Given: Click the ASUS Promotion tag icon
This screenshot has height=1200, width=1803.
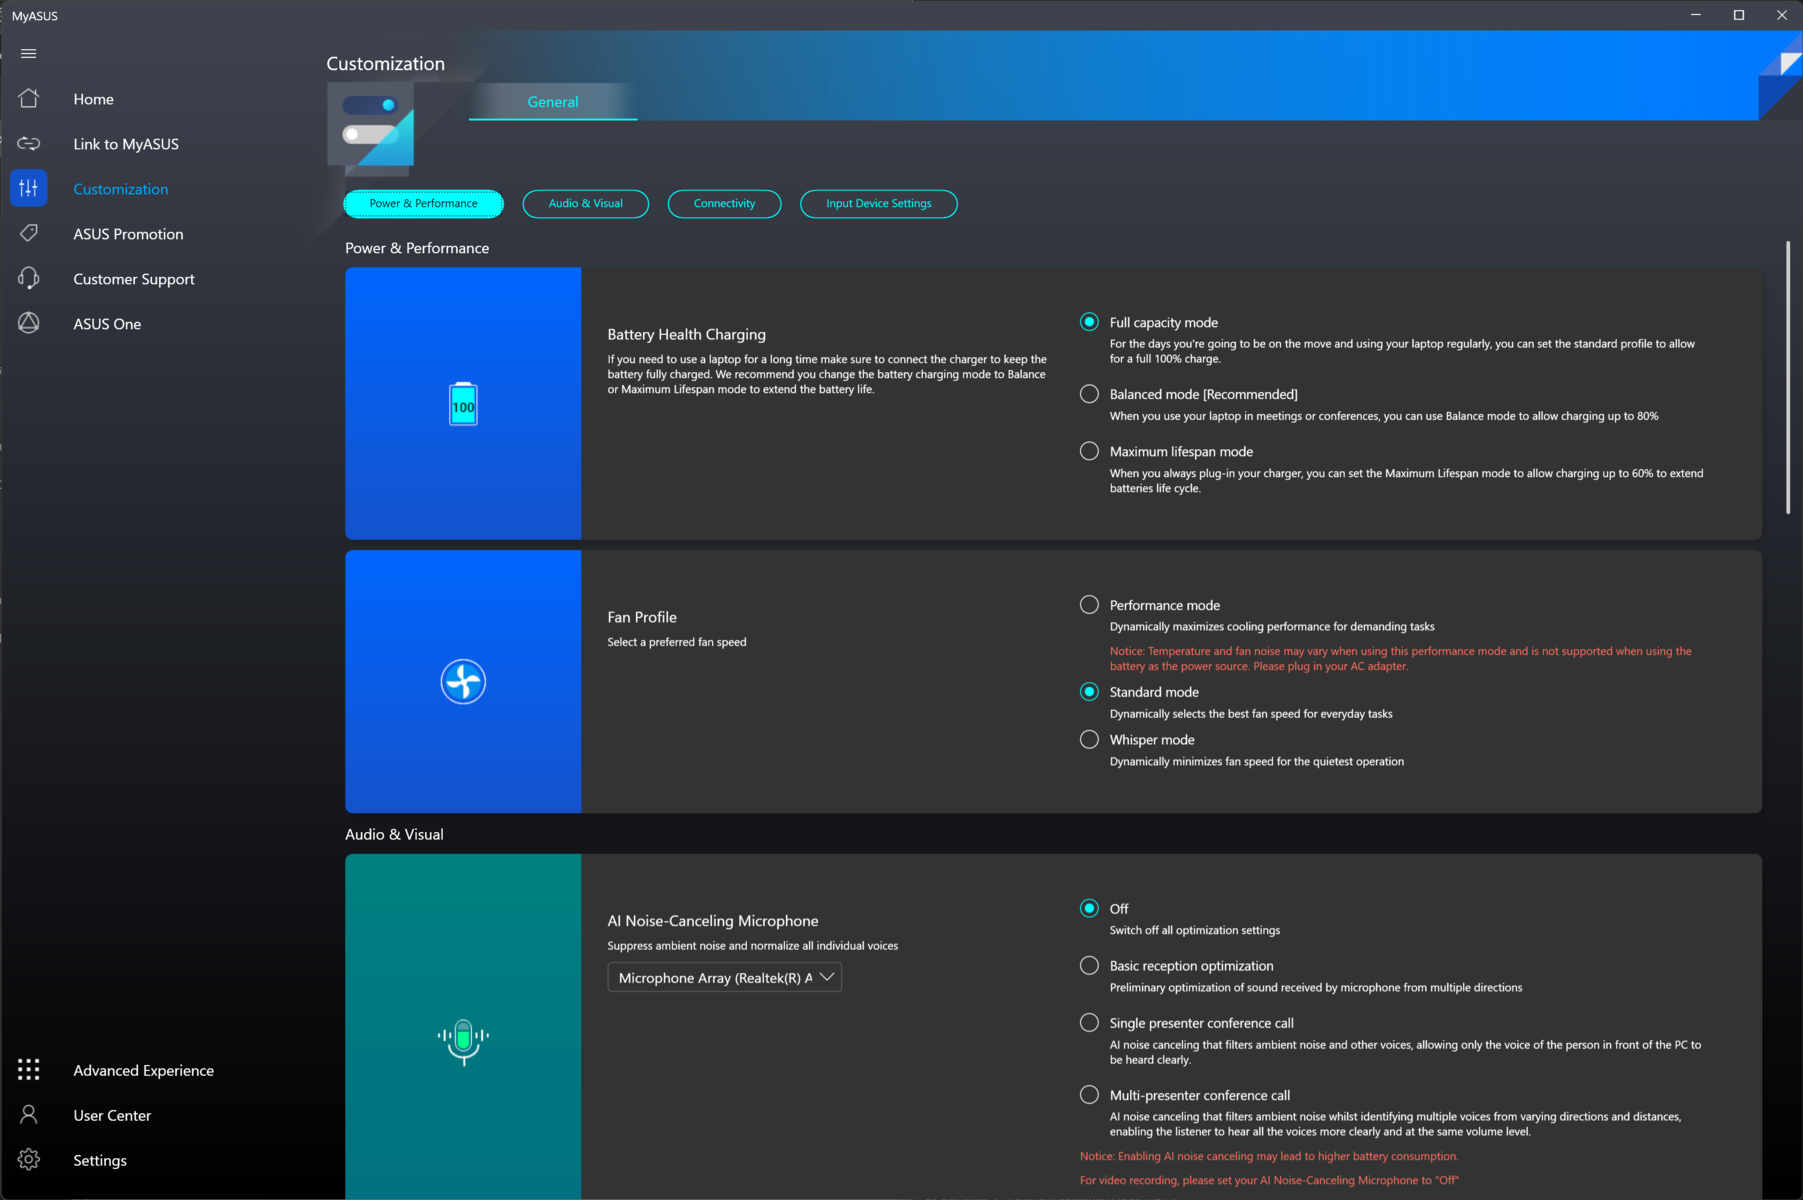Looking at the screenshot, I should pyautogui.click(x=28, y=233).
